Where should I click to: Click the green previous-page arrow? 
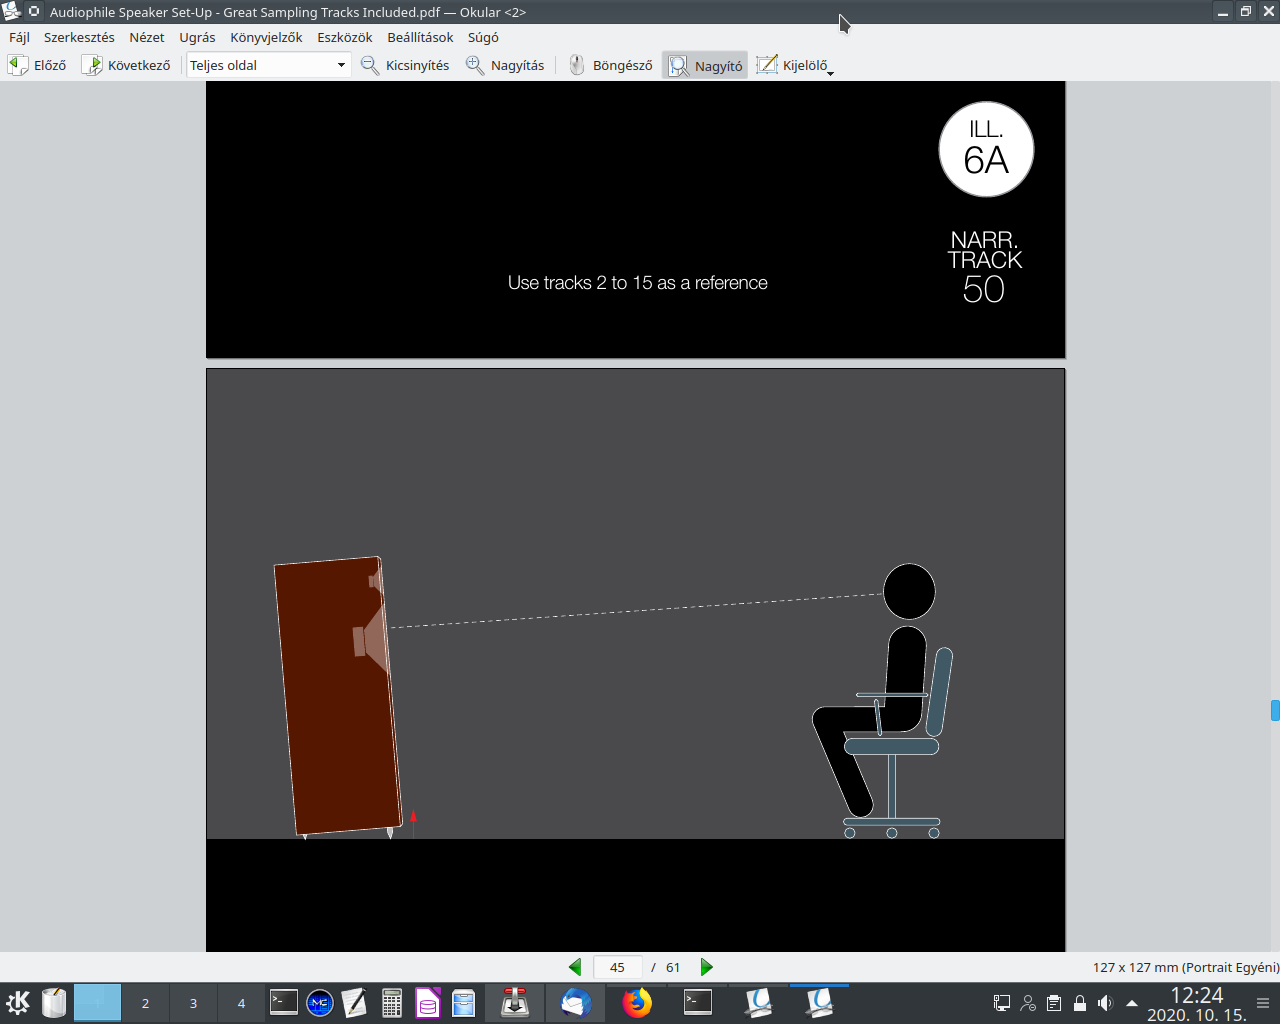[x=575, y=967]
